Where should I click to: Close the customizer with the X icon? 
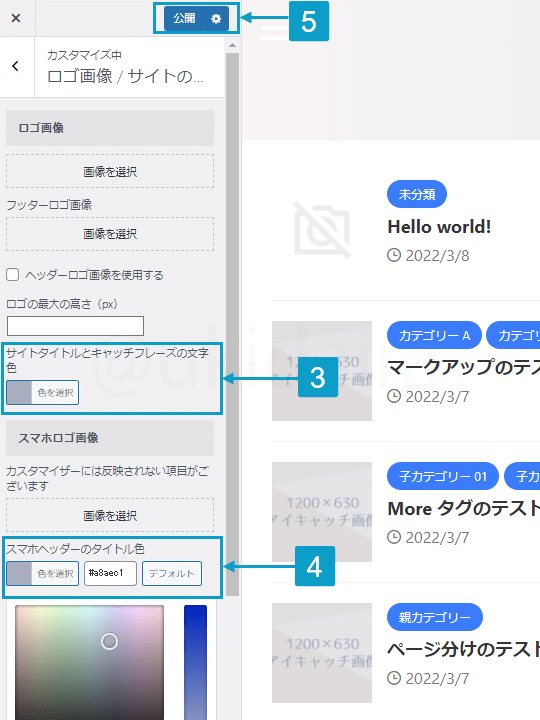click(x=16, y=18)
